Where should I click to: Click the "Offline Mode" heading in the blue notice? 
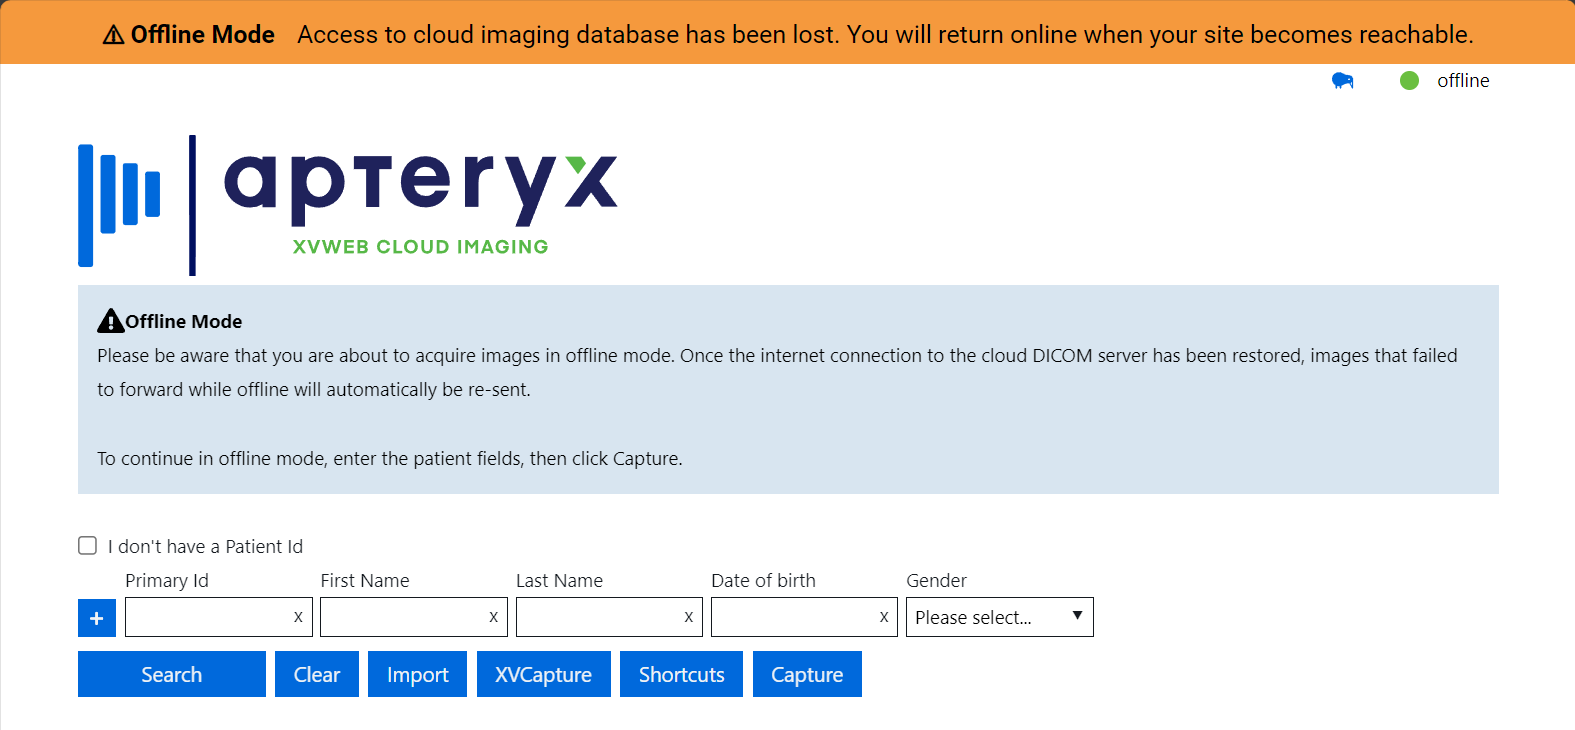point(184,321)
